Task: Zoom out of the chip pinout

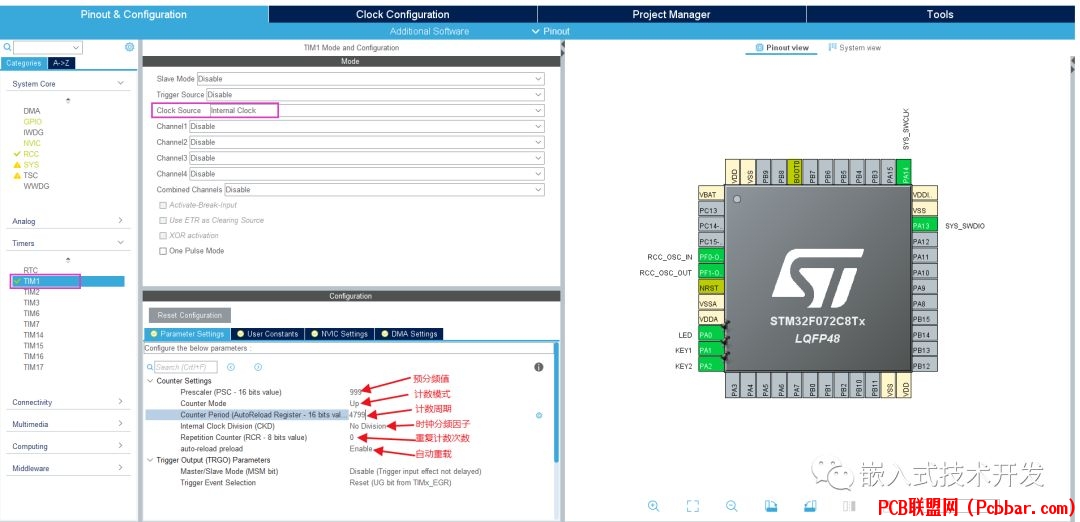Action: [x=731, y=506]
